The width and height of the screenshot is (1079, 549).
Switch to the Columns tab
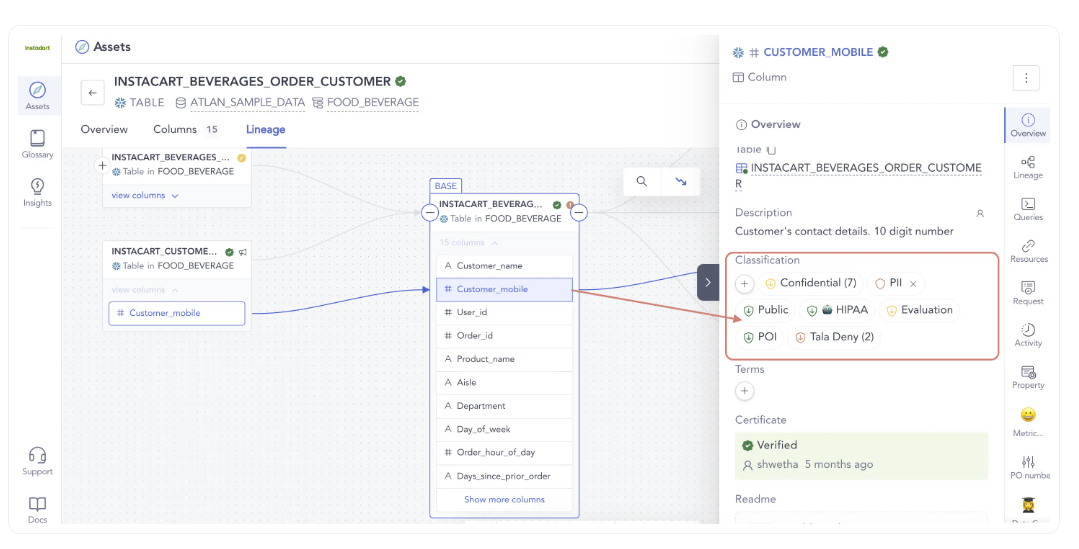click(175, 130)
